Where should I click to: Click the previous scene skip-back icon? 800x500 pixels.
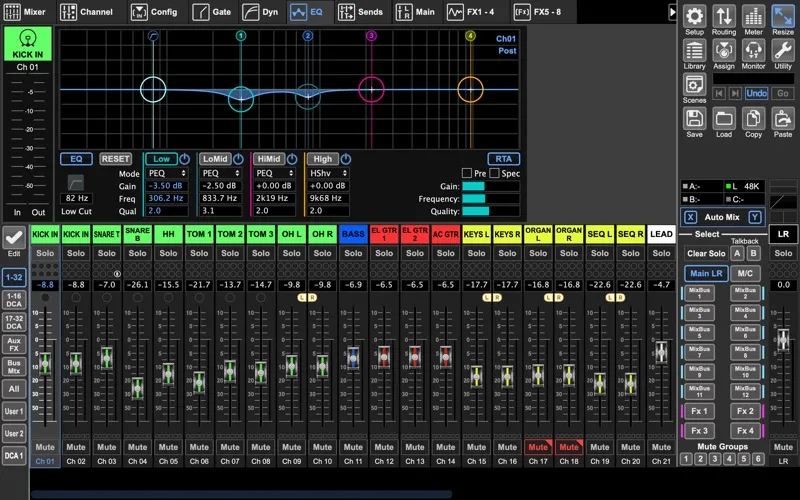point(719,93)
